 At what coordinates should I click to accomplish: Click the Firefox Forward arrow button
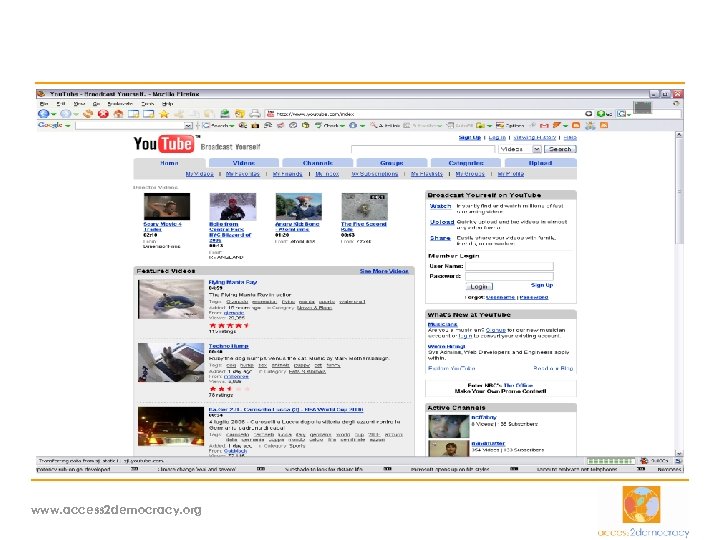(66, 113)
